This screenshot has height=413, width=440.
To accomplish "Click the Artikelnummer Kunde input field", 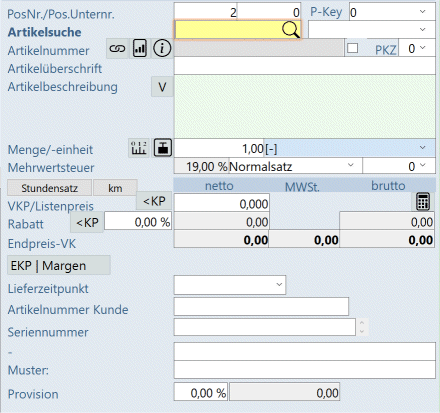I will (x=261, y=306).
